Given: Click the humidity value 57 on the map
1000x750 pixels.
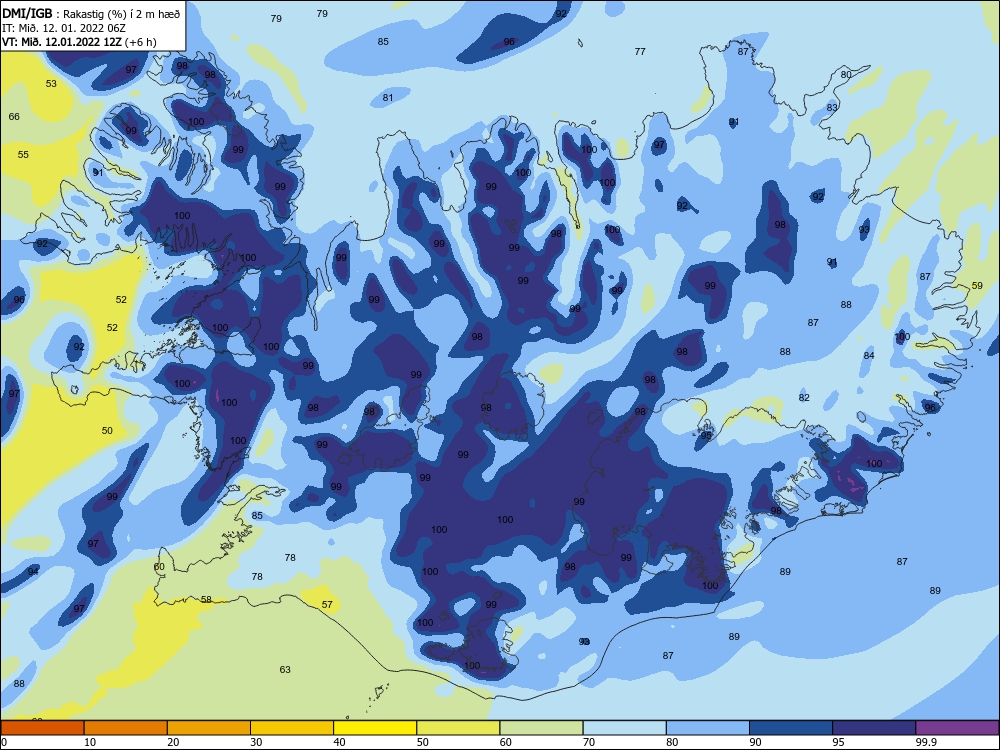Looking at the screenshot, I should click(327, 605).
